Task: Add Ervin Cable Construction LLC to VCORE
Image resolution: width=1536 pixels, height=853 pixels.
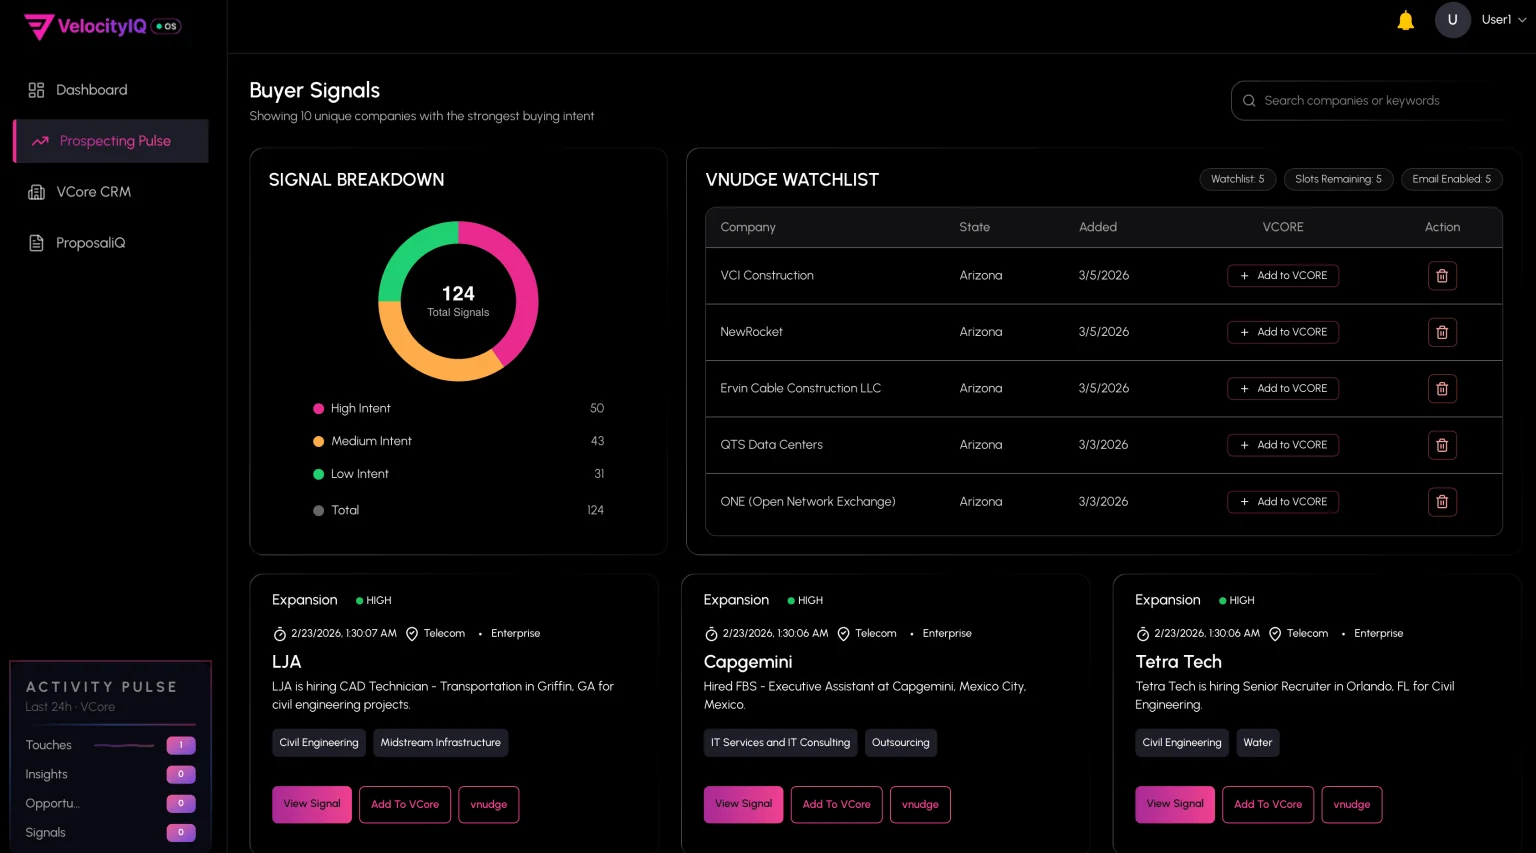Action: [x=1283, y=389]
